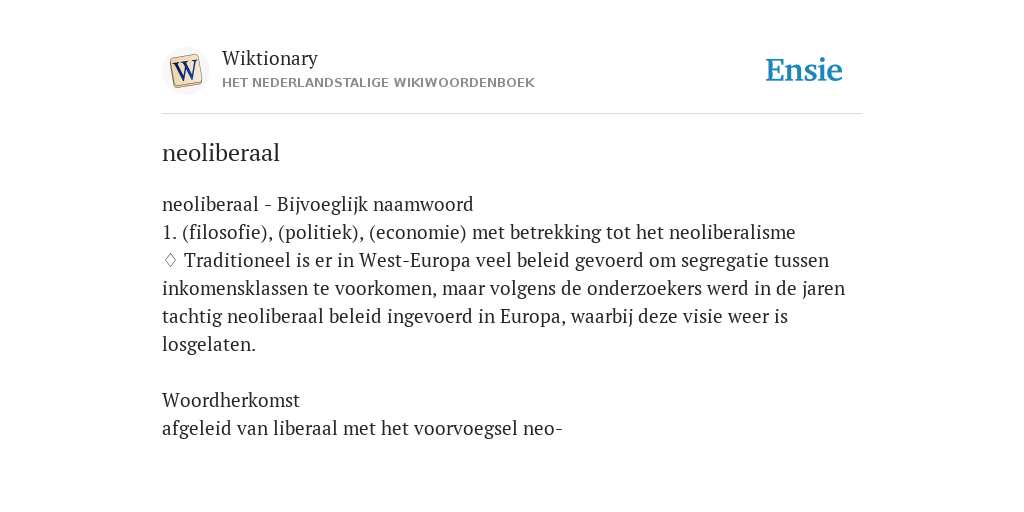Click the line afgeleid van liberaal
1024x512 pixels.
(x=362, y=428)
